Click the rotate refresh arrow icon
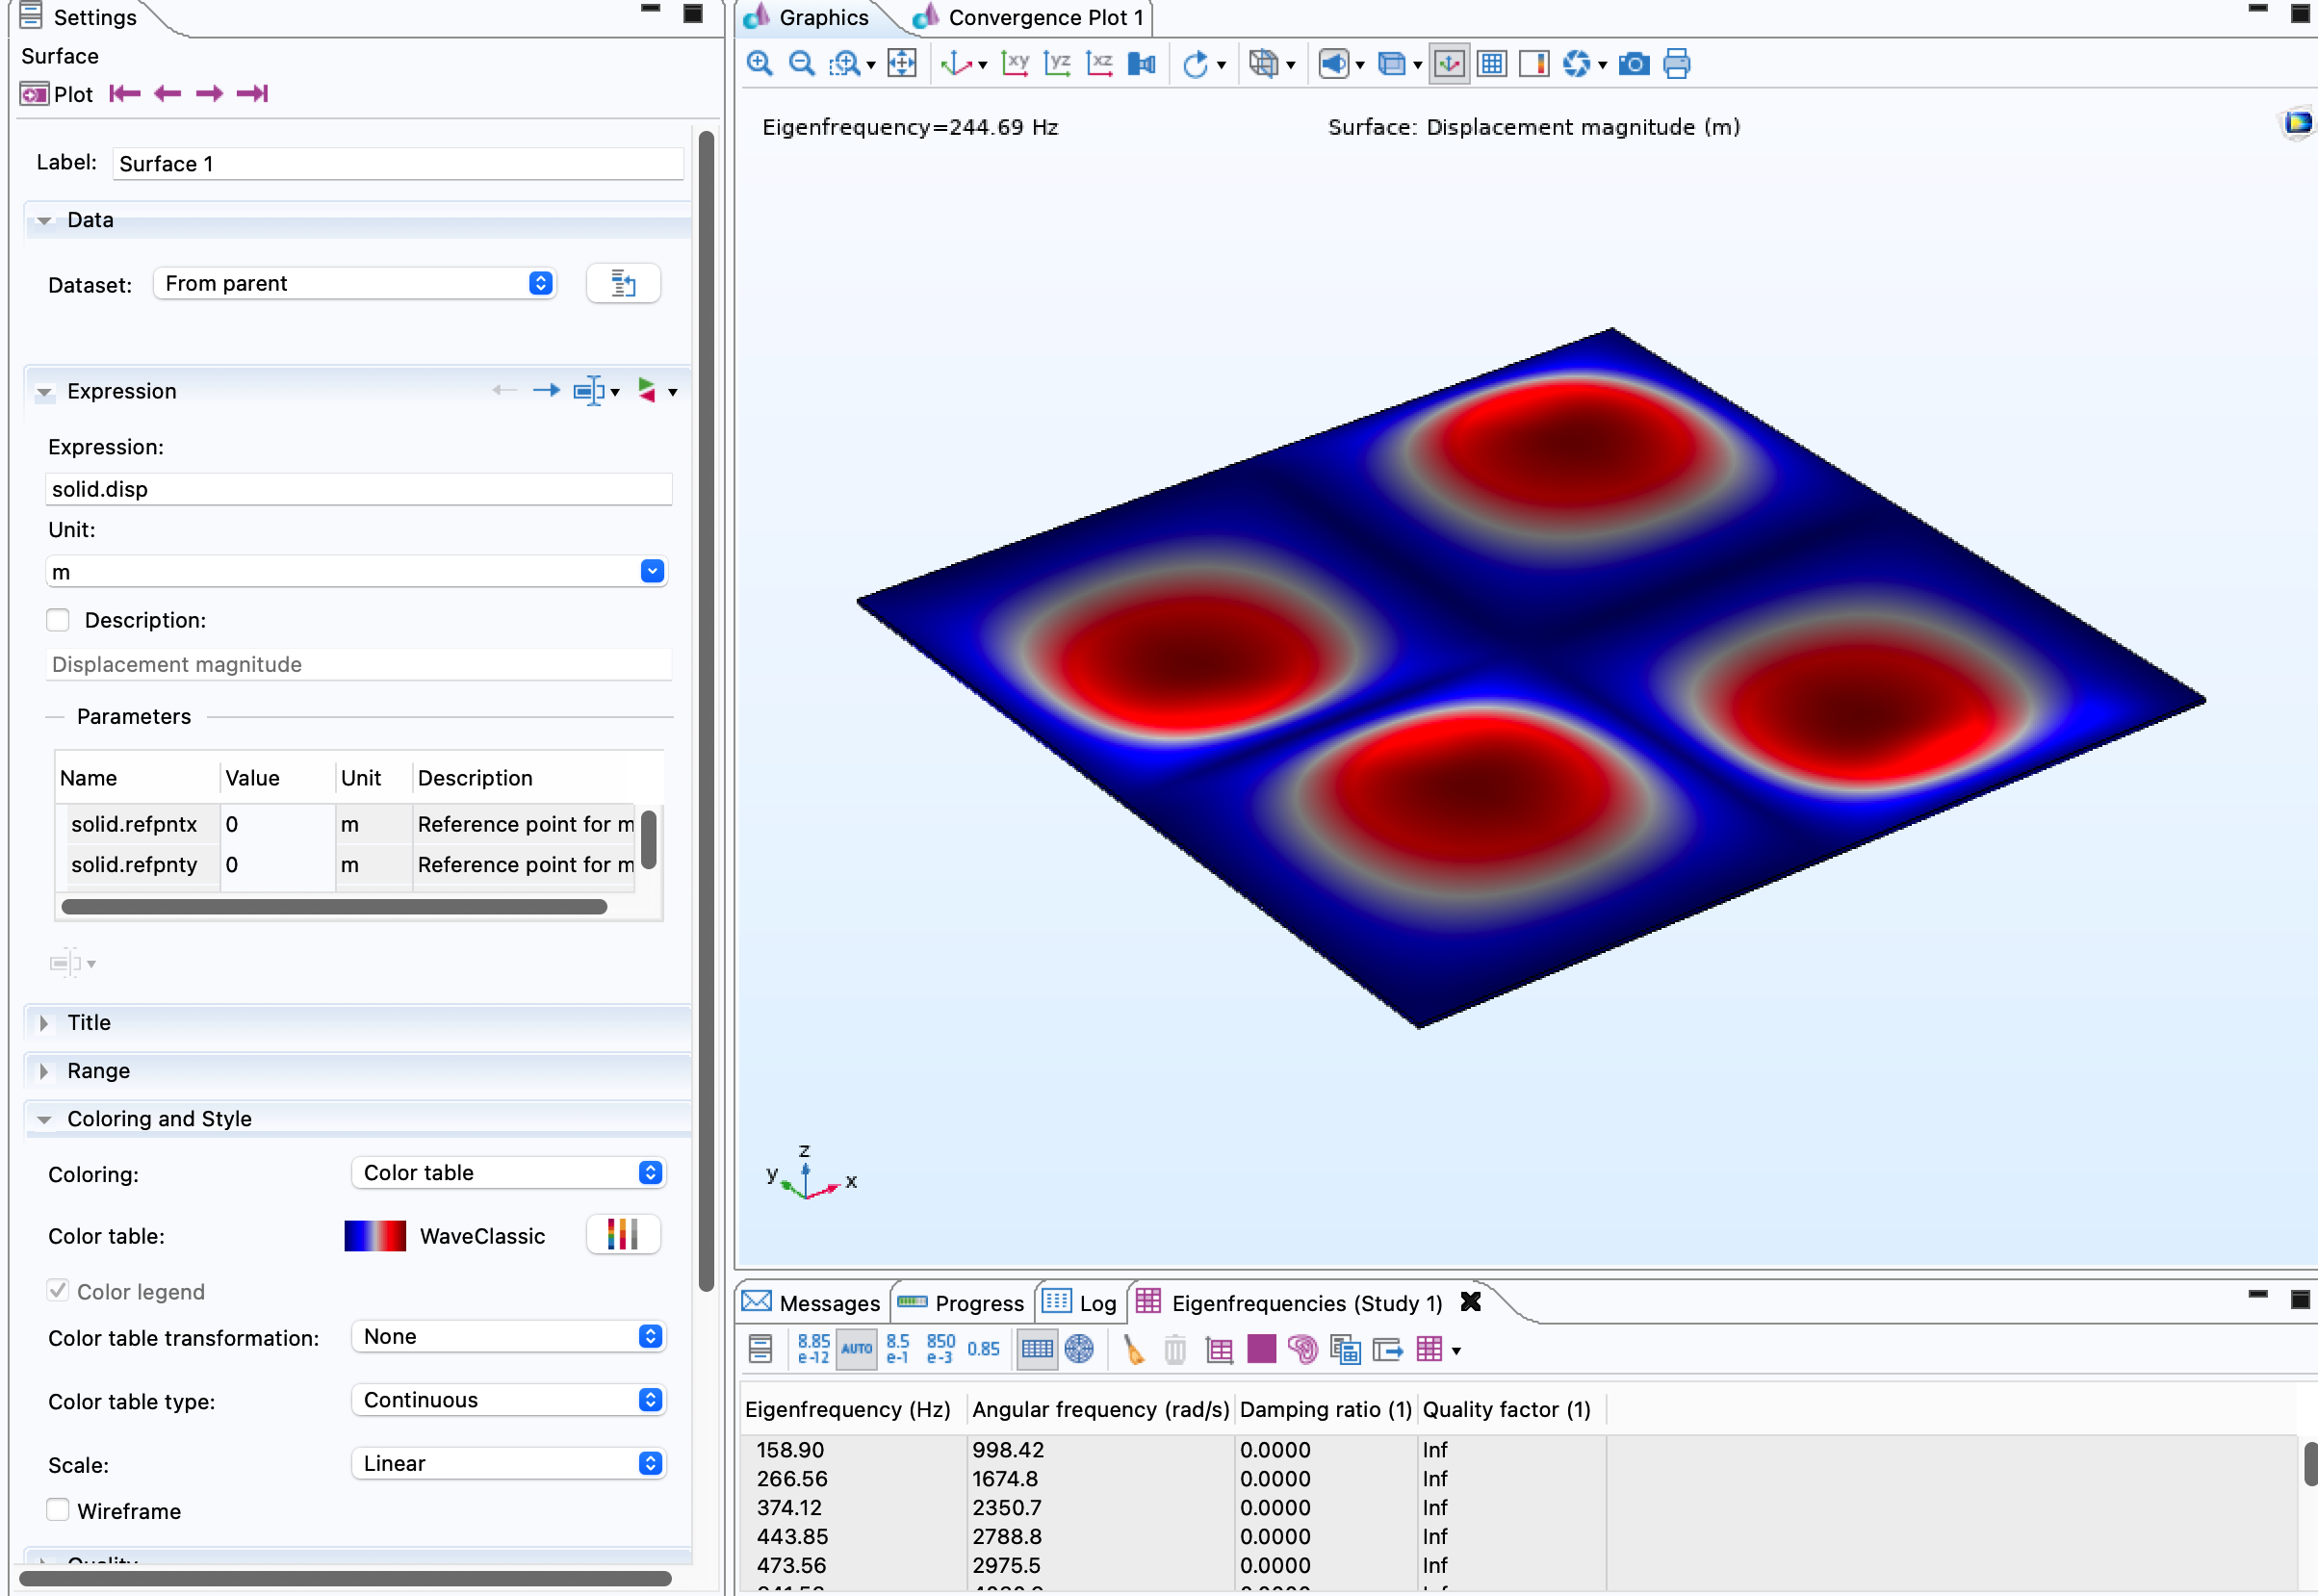Image resolution: width=2318 pixels, height=1596 pixels. point(1195,64)
